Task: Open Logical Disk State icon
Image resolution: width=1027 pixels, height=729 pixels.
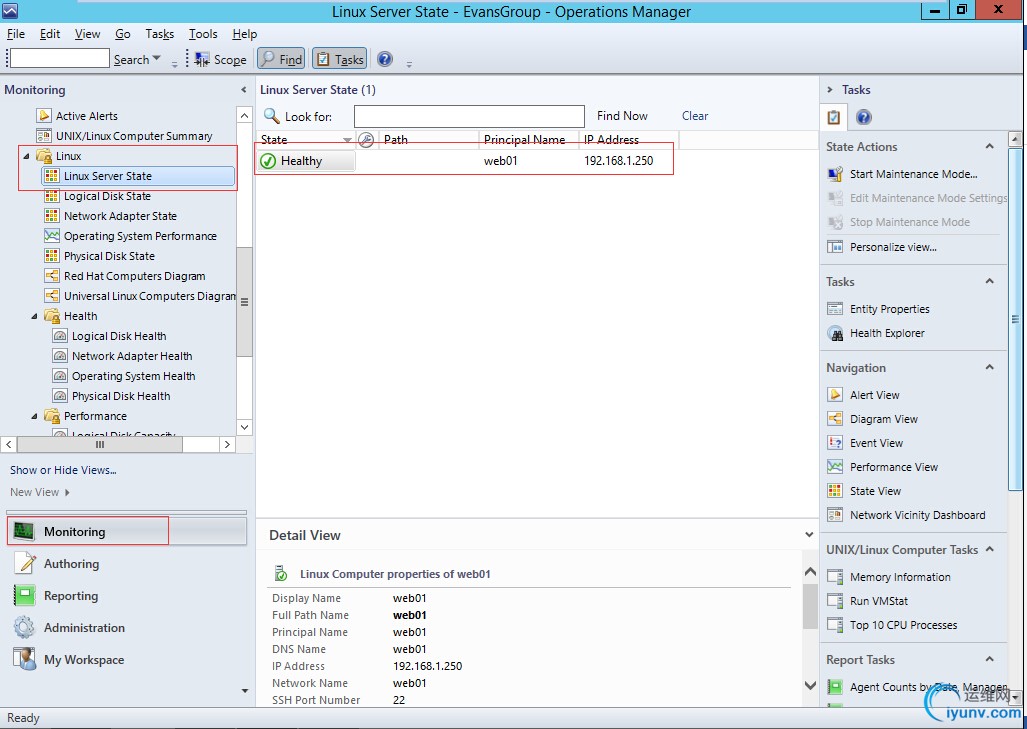Action: coord(52,196)
